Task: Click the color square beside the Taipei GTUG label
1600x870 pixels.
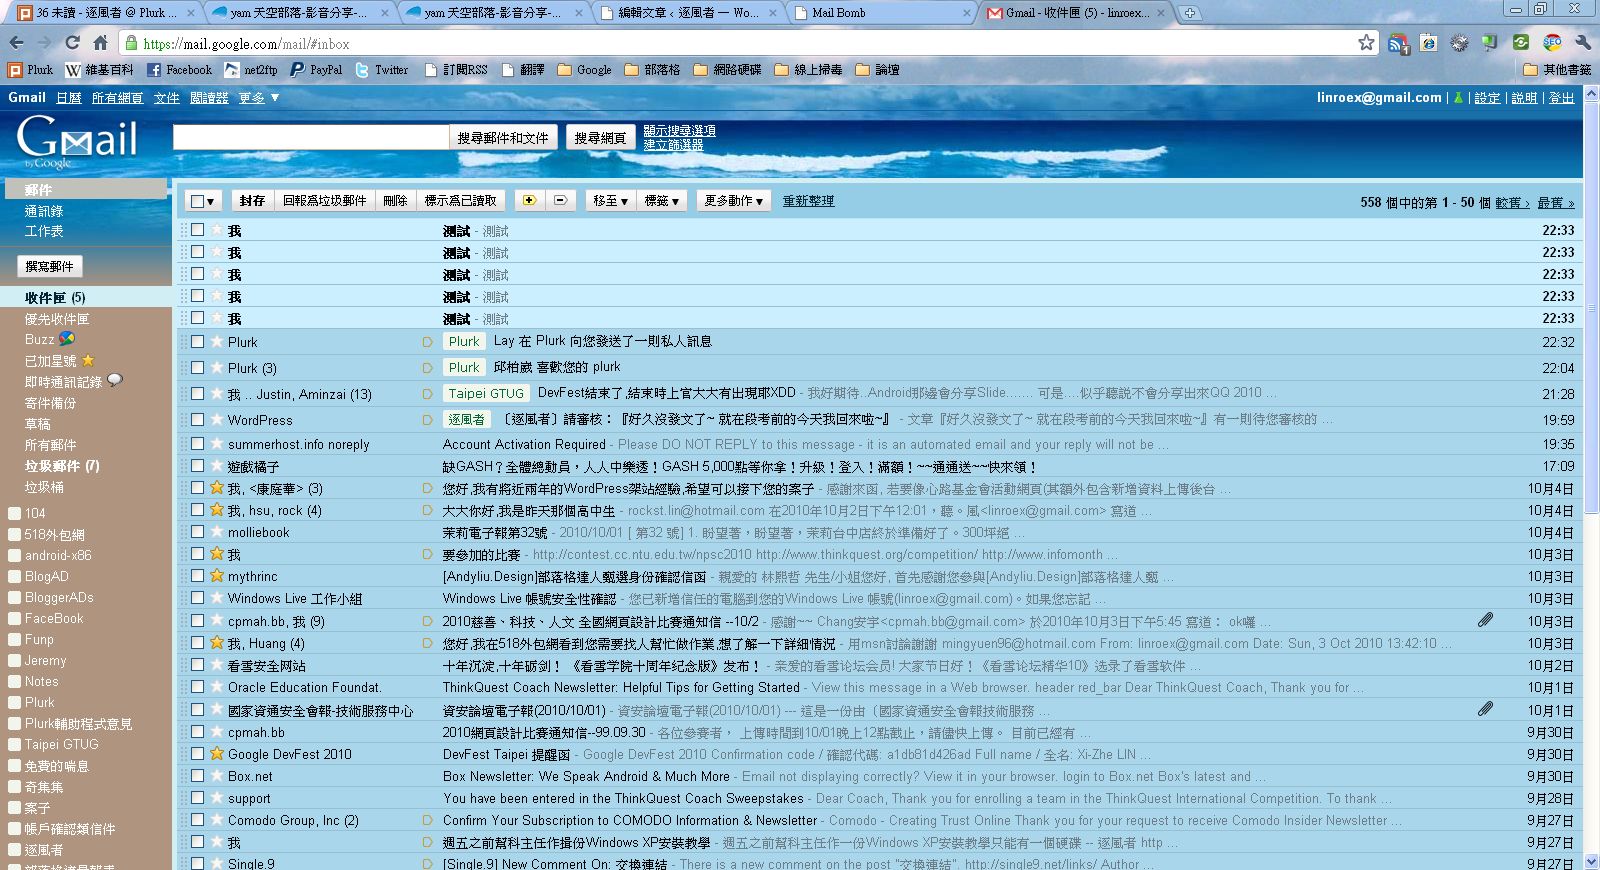Action: pos(14,745)
